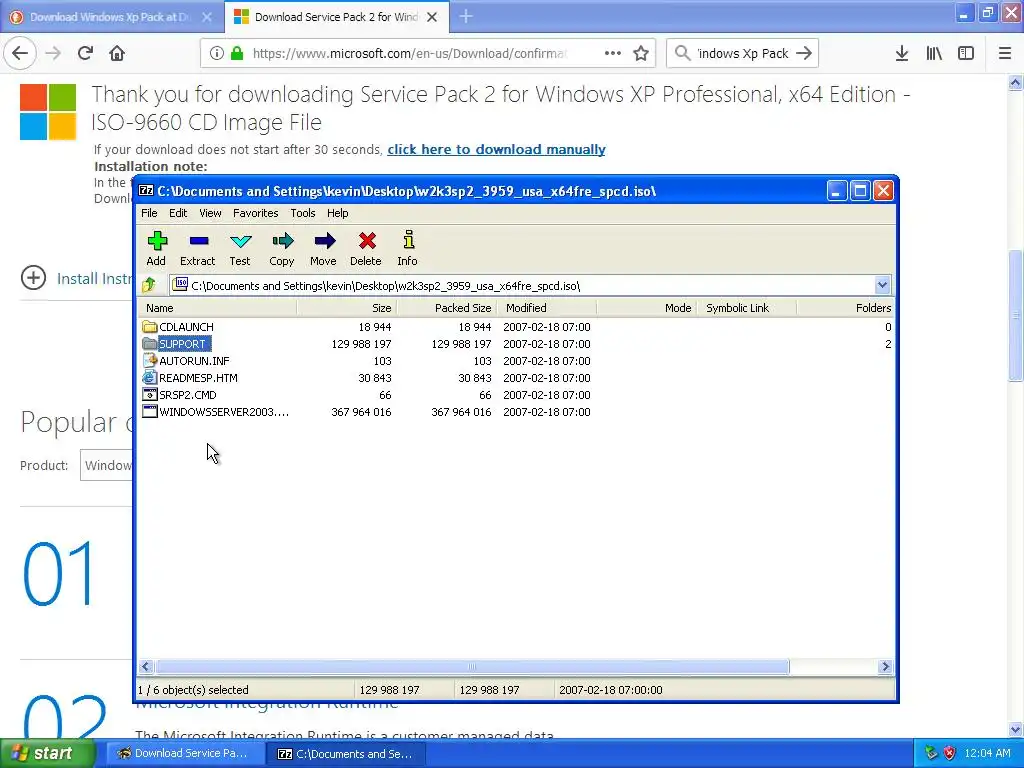The image size is (1024, 768).
Task: Reload the current Firefox page
Action: coord(85,54)
